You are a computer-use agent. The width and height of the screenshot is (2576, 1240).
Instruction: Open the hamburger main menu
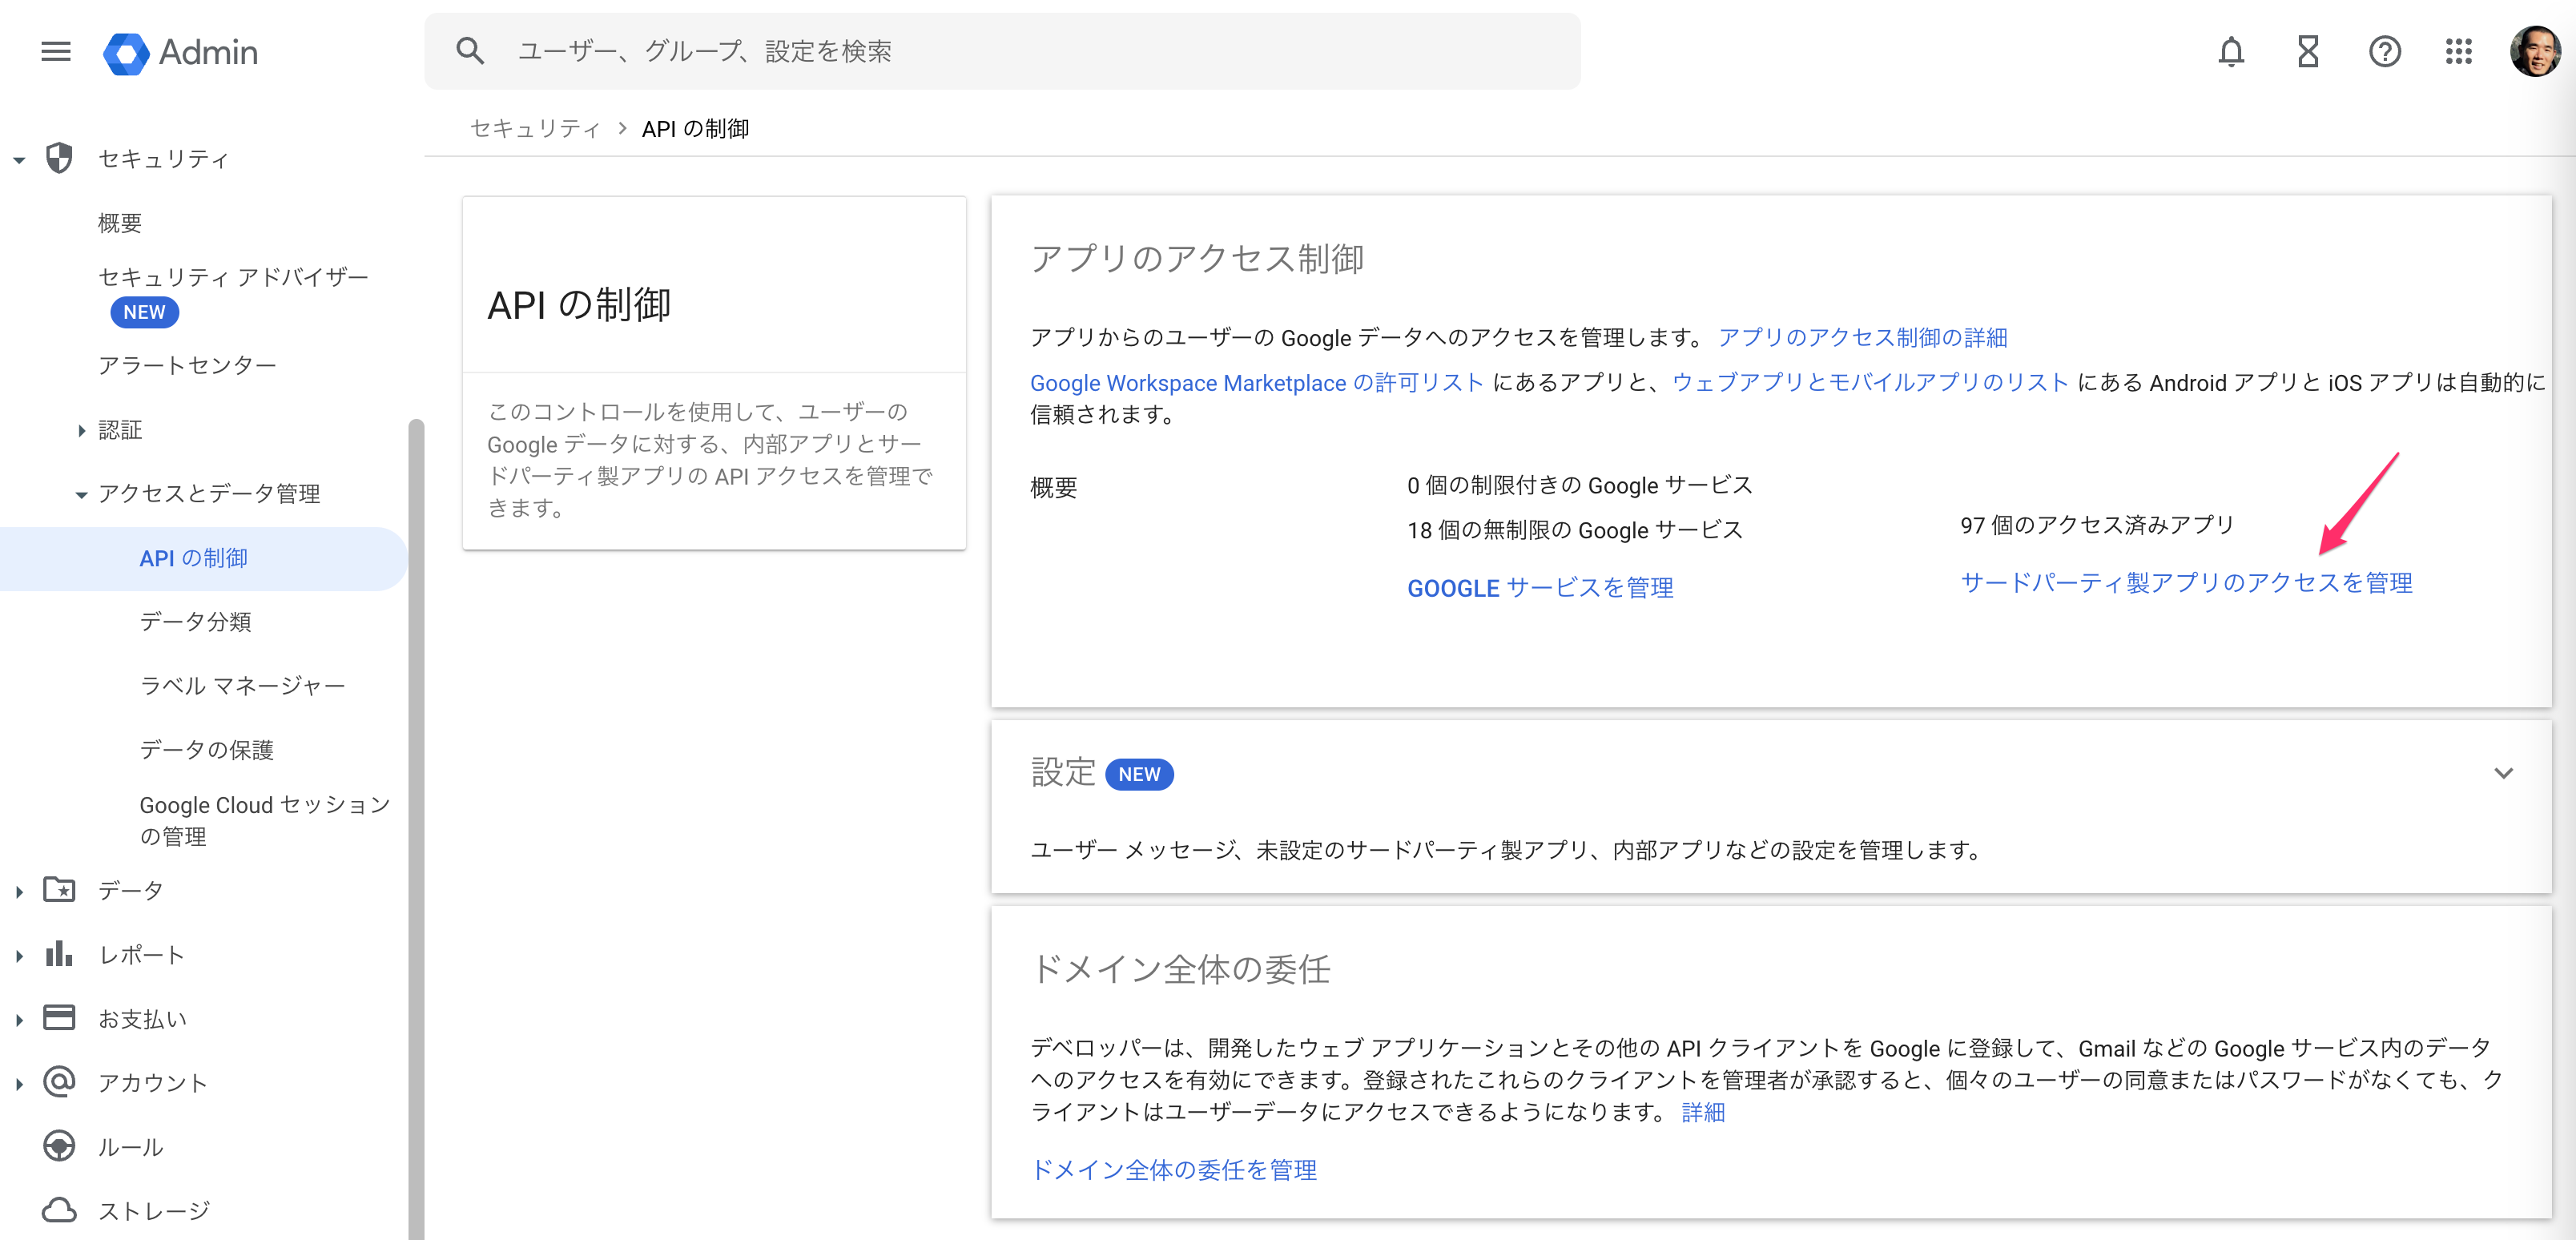[x=56, y=51]
